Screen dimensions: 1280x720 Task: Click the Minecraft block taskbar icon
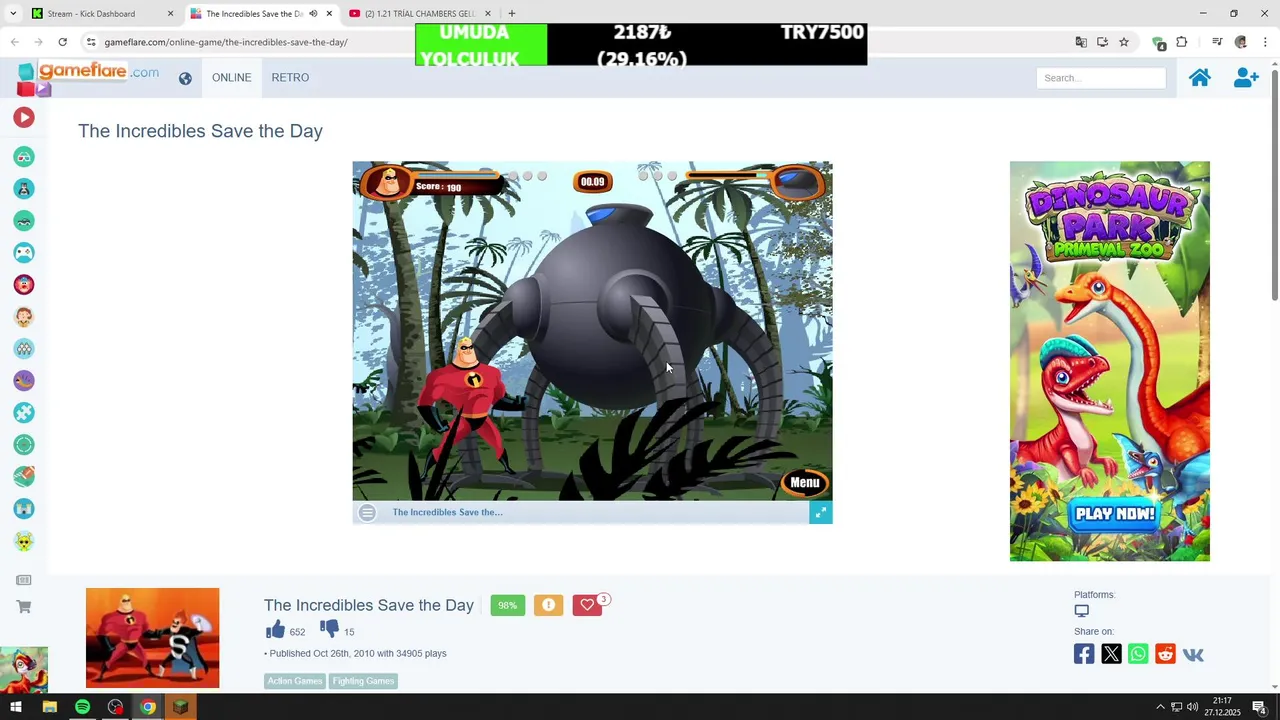pyautogui.click(x=180, y=707)
